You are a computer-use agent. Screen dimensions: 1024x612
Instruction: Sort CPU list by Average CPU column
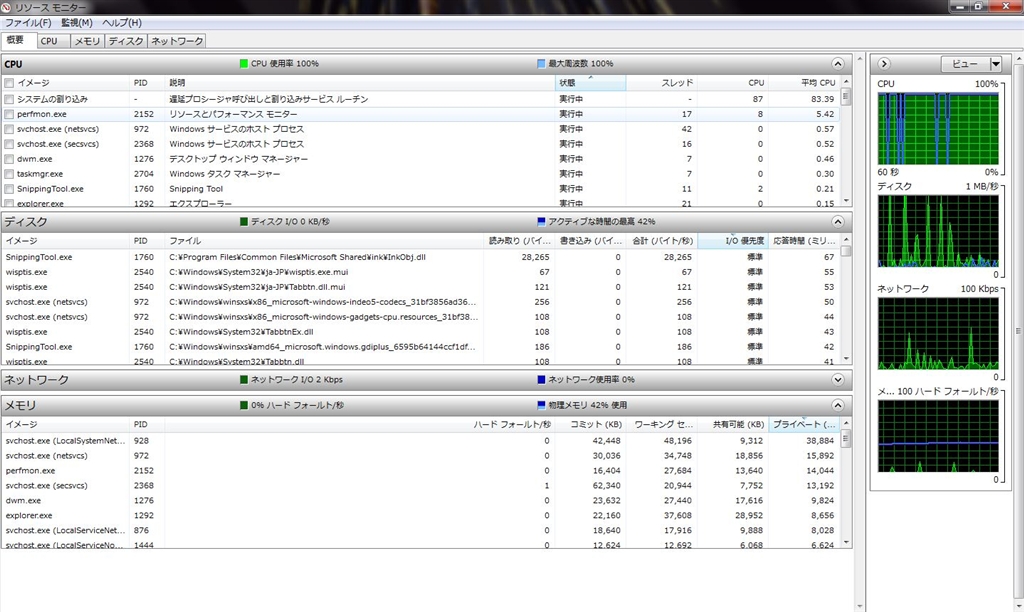[817, 83]
